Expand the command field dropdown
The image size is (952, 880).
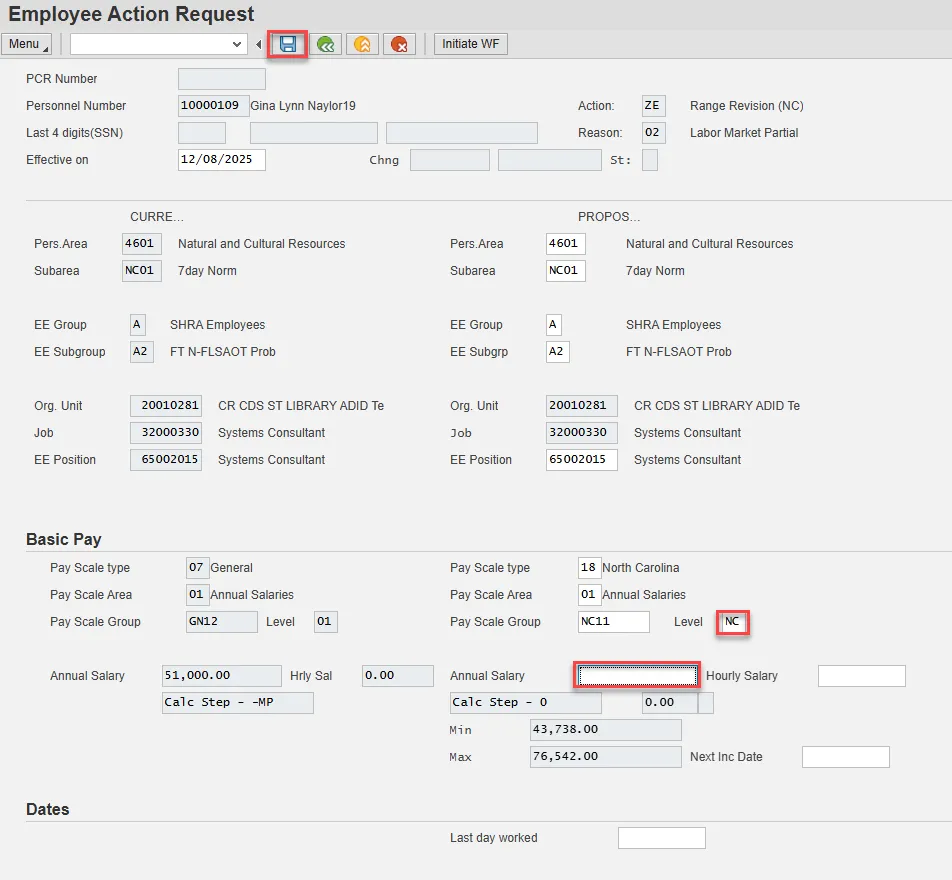[x=237, y=44]
